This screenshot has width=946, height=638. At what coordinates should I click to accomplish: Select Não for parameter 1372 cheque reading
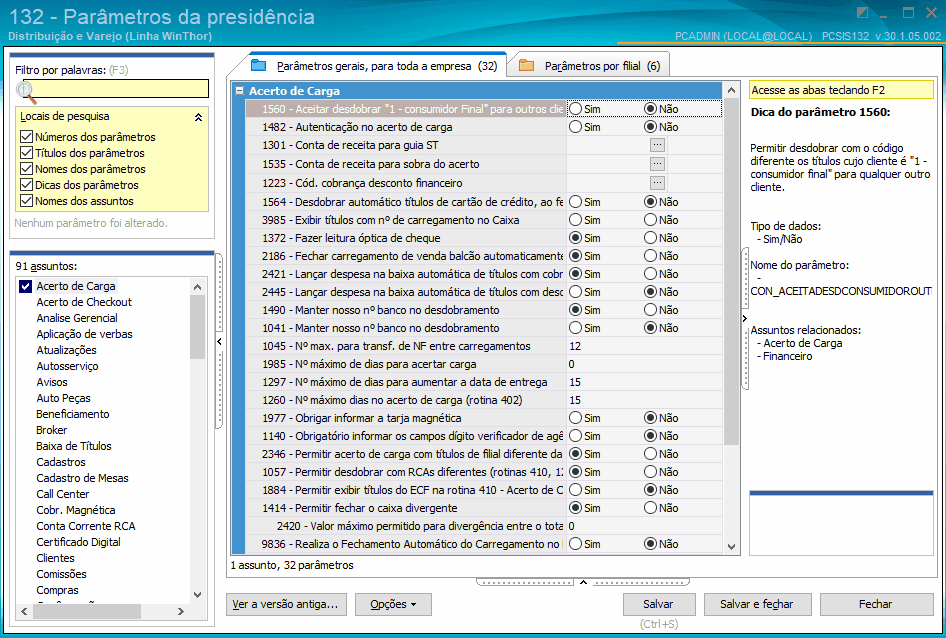point(650,238)
